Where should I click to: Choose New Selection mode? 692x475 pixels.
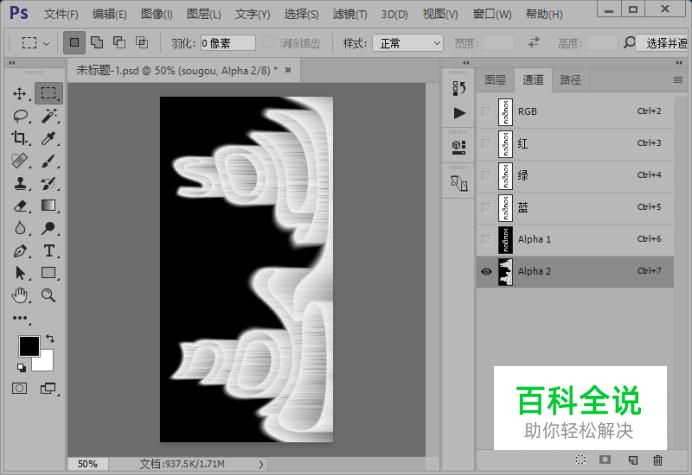74,42
